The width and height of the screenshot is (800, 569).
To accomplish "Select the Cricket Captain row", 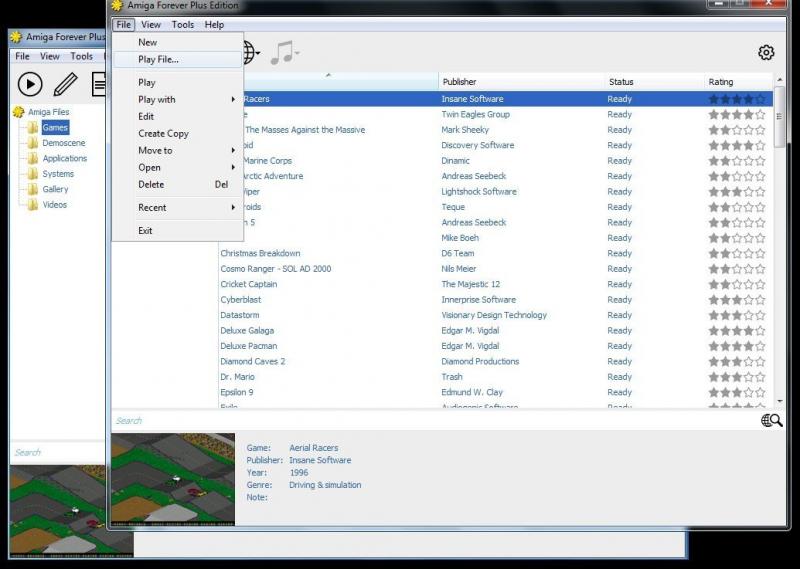I will coord(495,284).
